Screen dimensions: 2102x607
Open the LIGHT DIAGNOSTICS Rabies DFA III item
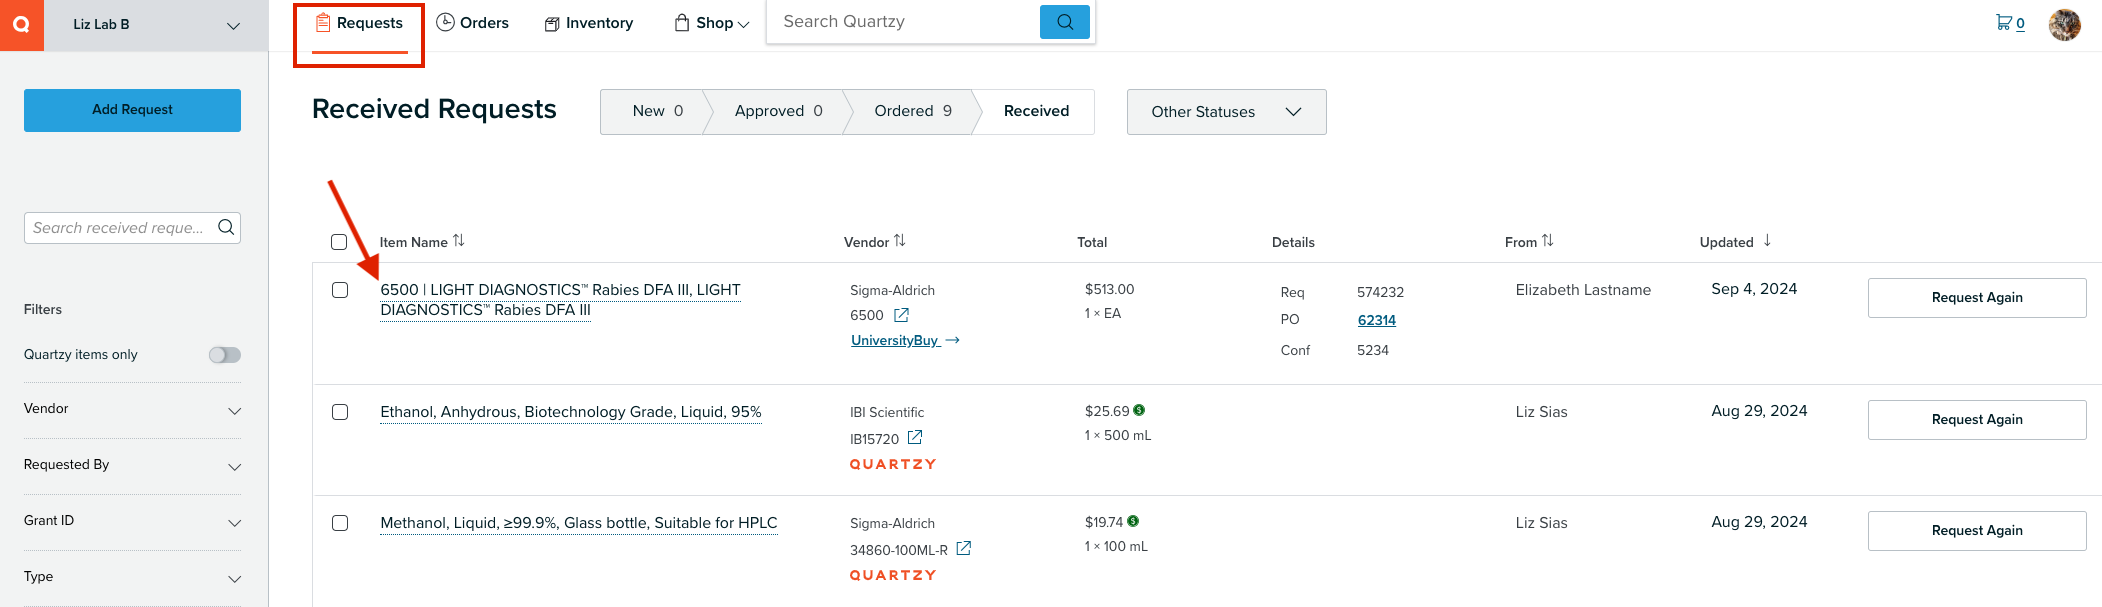(560, 300)
